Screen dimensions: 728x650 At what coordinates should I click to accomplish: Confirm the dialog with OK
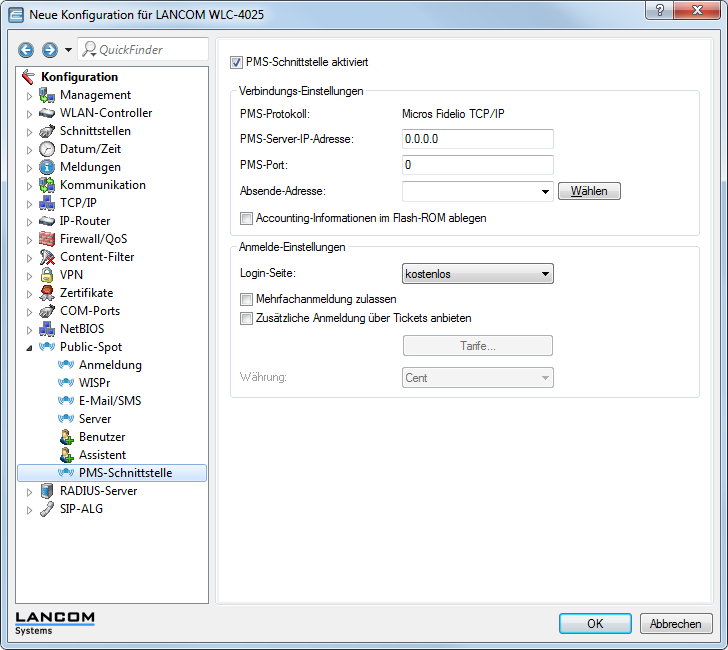[x=595, y=623]
